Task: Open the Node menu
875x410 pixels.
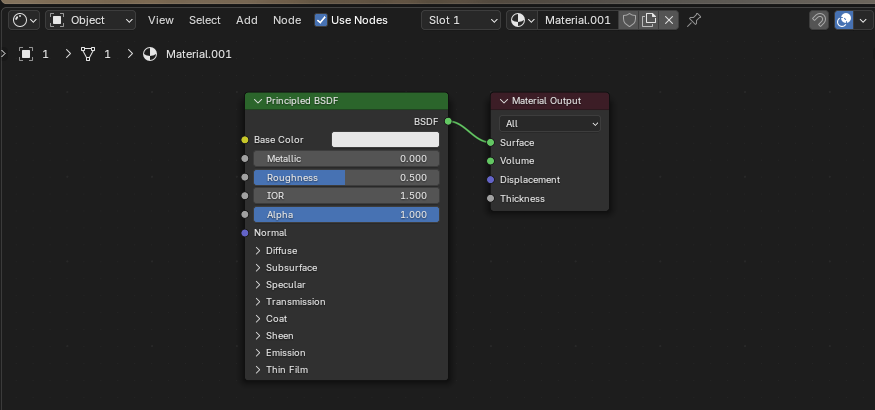Action: coord(286,20)
